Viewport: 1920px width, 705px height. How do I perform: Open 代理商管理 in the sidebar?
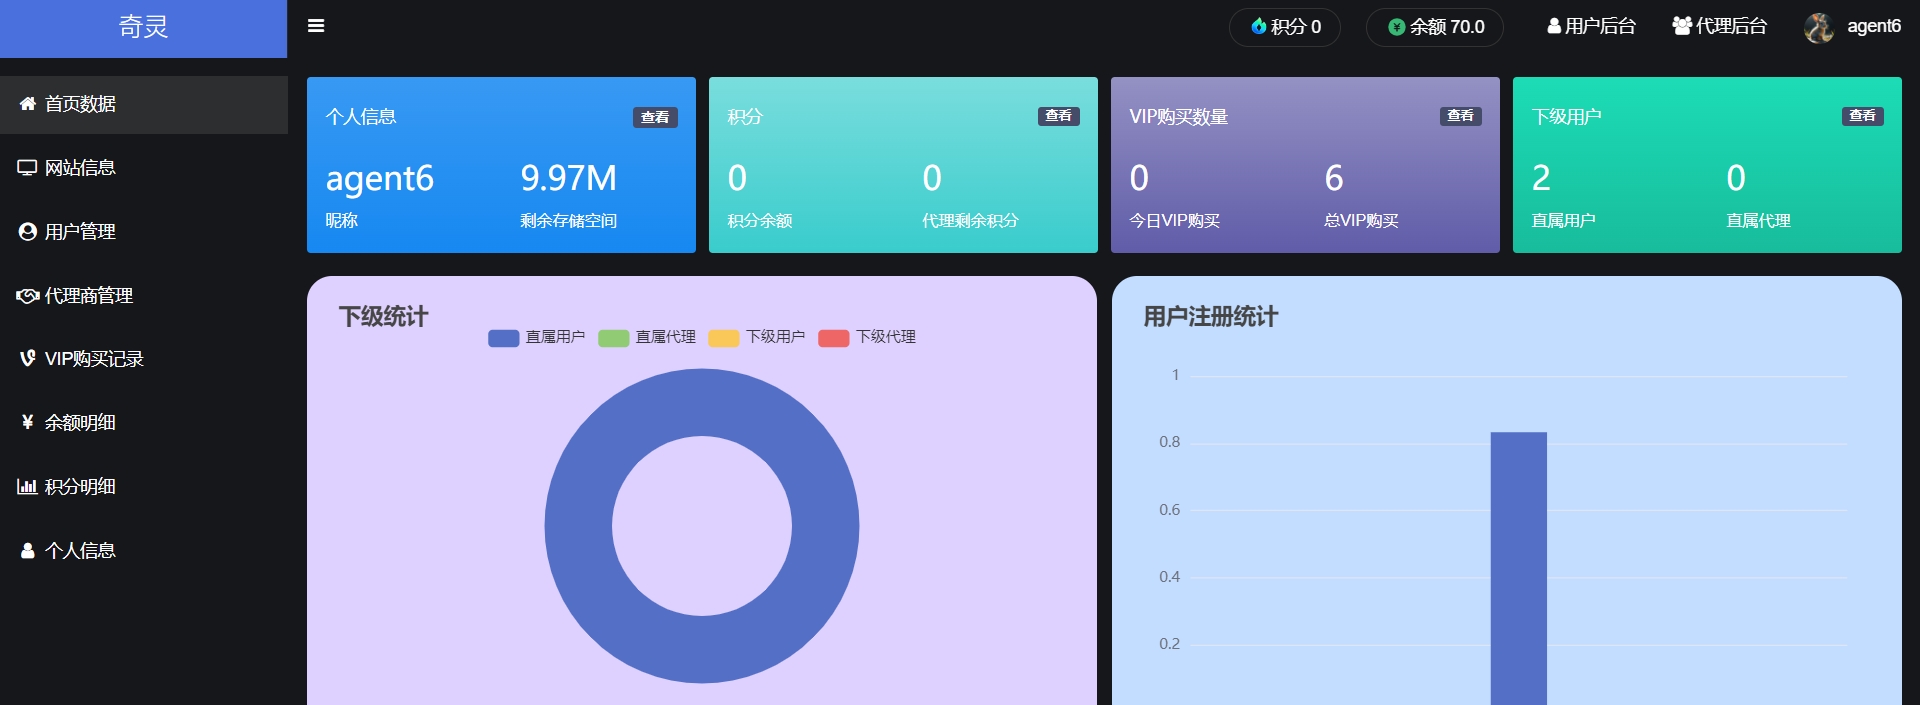point(144,296)
